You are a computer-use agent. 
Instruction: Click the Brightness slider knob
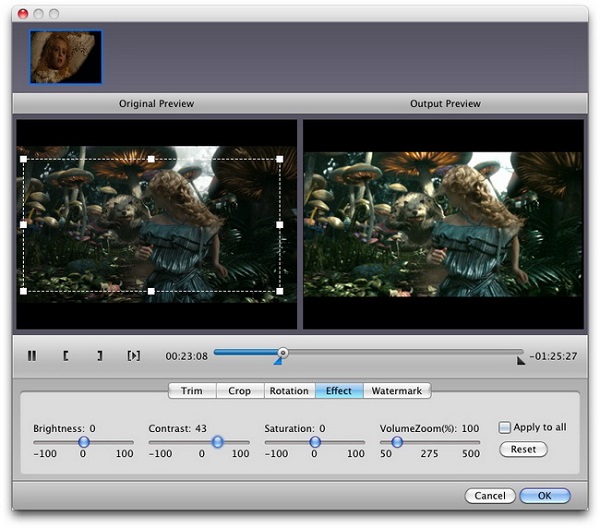[x=84, y=442]
